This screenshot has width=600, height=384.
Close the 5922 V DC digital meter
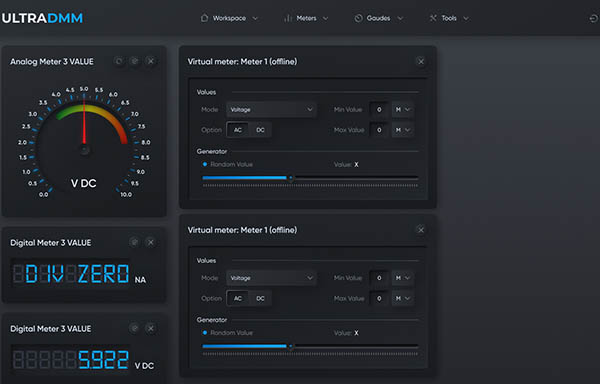(x=151, y=329)
